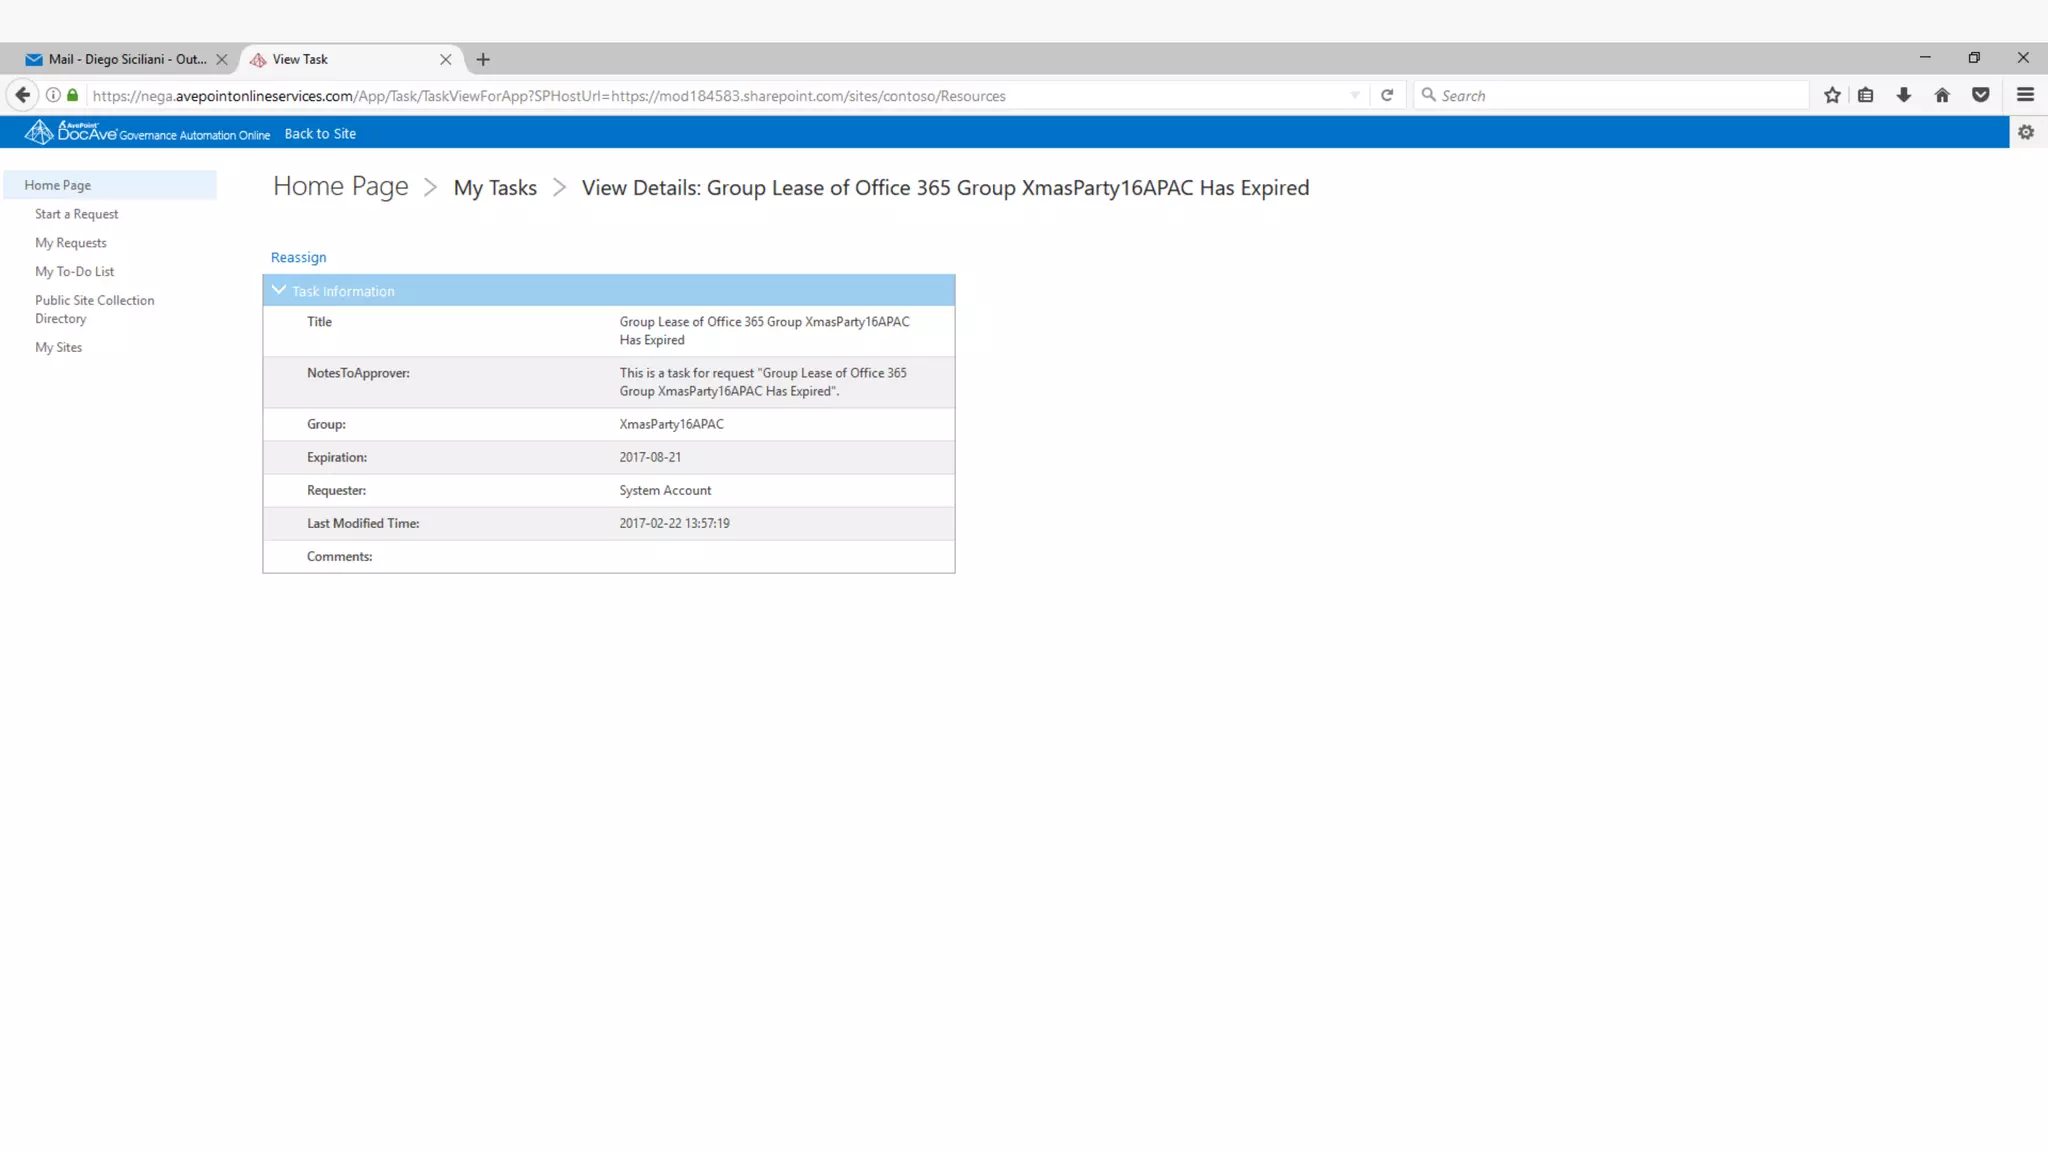
Task: Click My Tasks breadcrumb
Action: point(495,188)
